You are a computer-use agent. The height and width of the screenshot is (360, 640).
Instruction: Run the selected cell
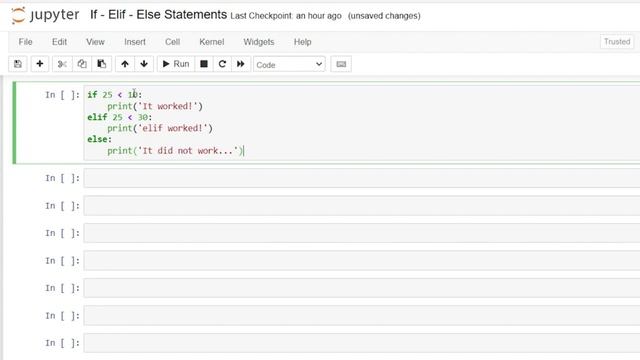[176, 64]
